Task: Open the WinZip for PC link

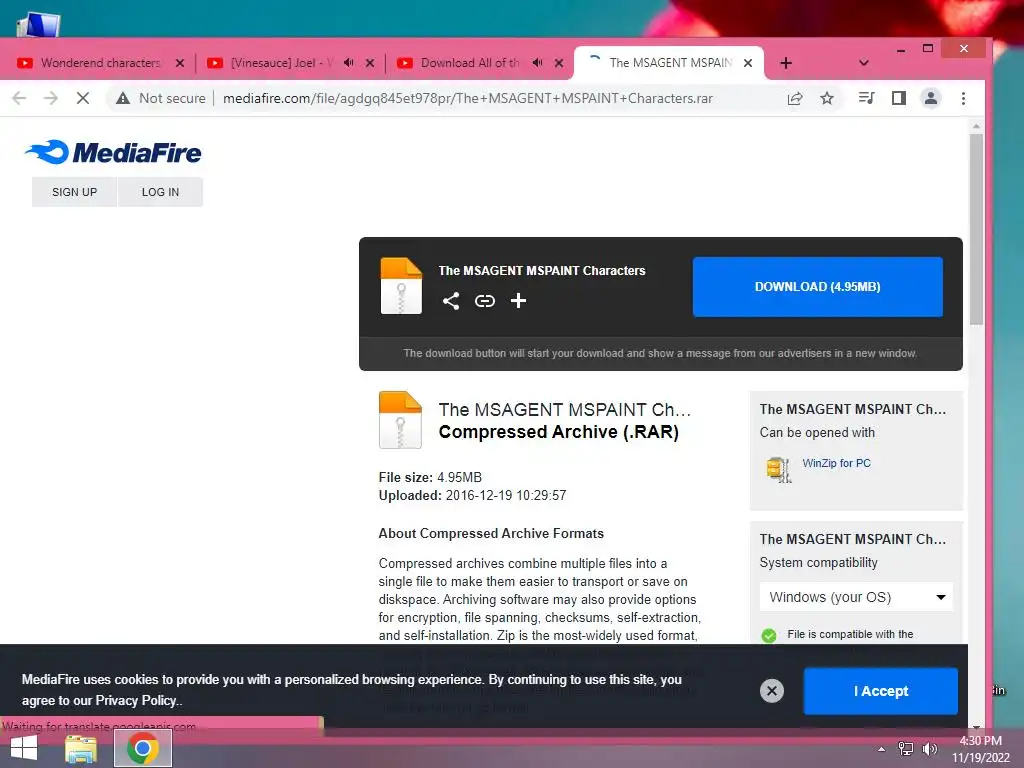Action: pyautogui.click(x=836, y=463)
